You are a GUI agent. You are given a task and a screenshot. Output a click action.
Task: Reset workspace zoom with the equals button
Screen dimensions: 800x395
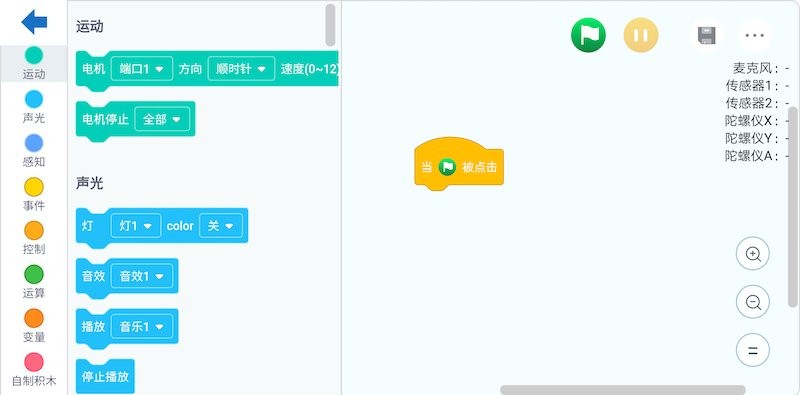click(753, 350)
